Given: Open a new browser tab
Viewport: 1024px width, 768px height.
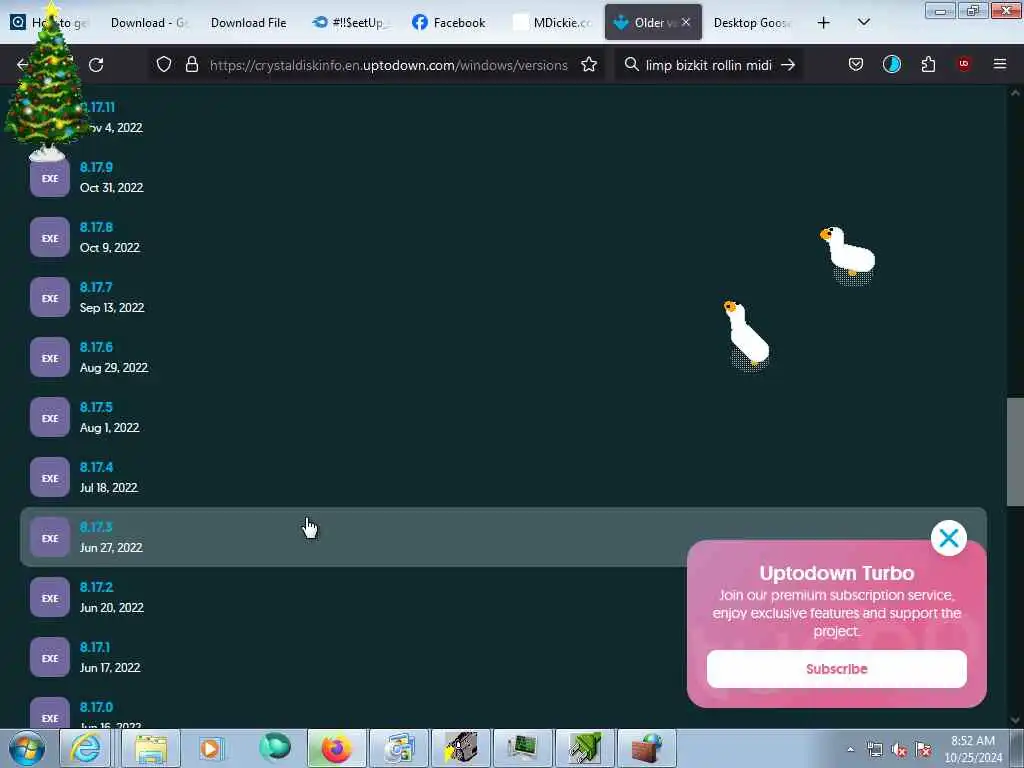Looking at the screenshot, I should point(824,23).
